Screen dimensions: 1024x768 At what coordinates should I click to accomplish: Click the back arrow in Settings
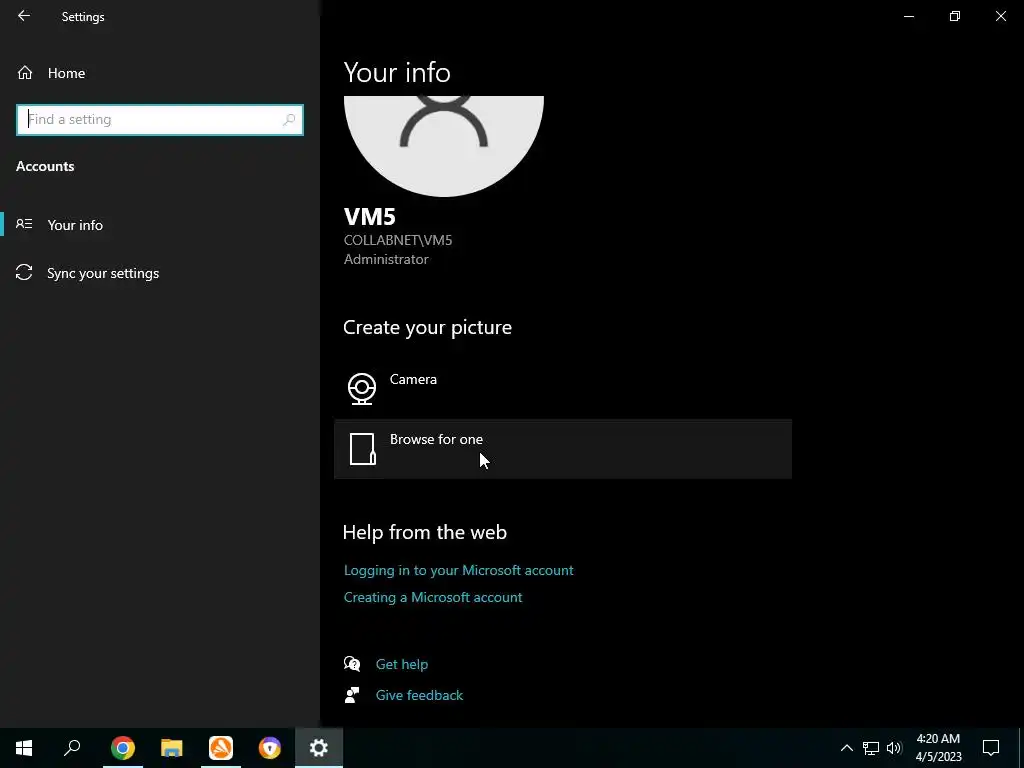pos(24,16)
